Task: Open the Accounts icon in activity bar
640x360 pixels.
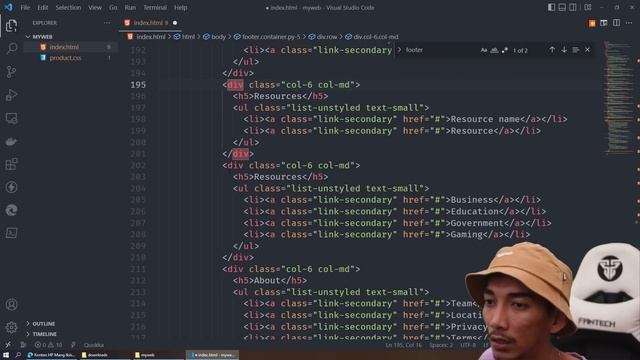Action: 11,304
